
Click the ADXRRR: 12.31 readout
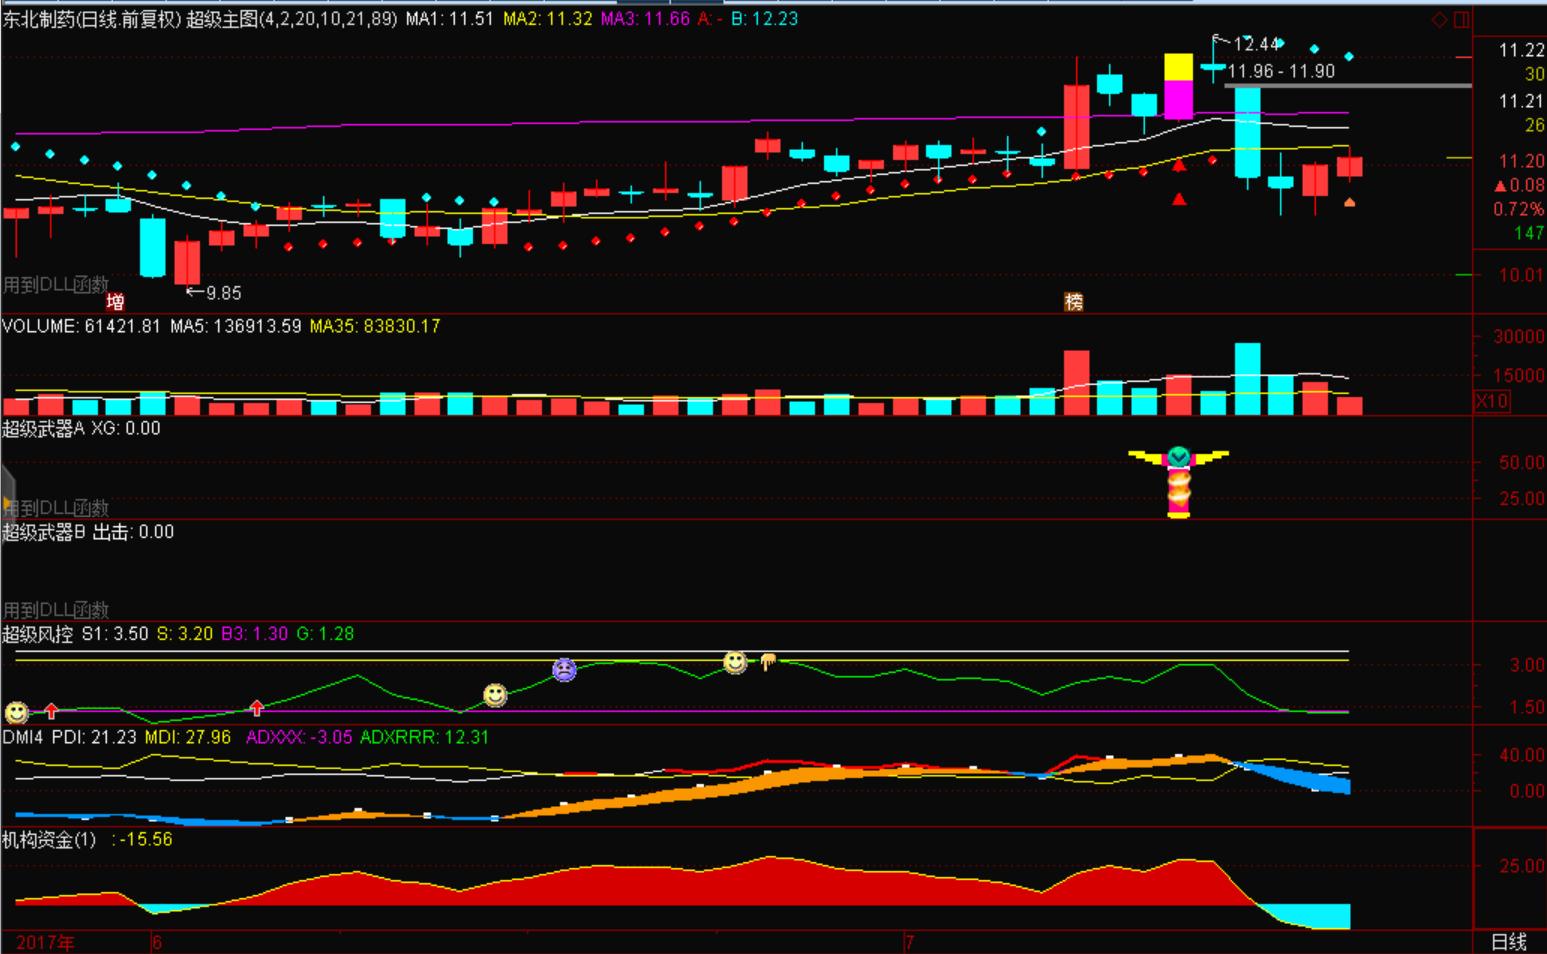425,737
